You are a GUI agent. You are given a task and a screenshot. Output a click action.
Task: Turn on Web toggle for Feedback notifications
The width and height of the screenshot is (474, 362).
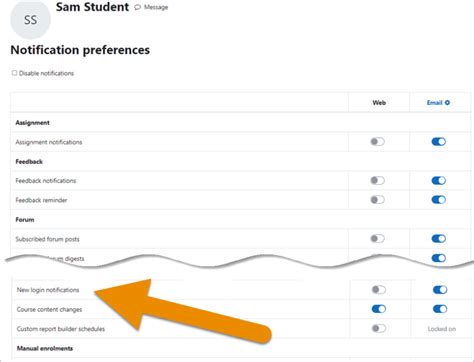(378, 181)
